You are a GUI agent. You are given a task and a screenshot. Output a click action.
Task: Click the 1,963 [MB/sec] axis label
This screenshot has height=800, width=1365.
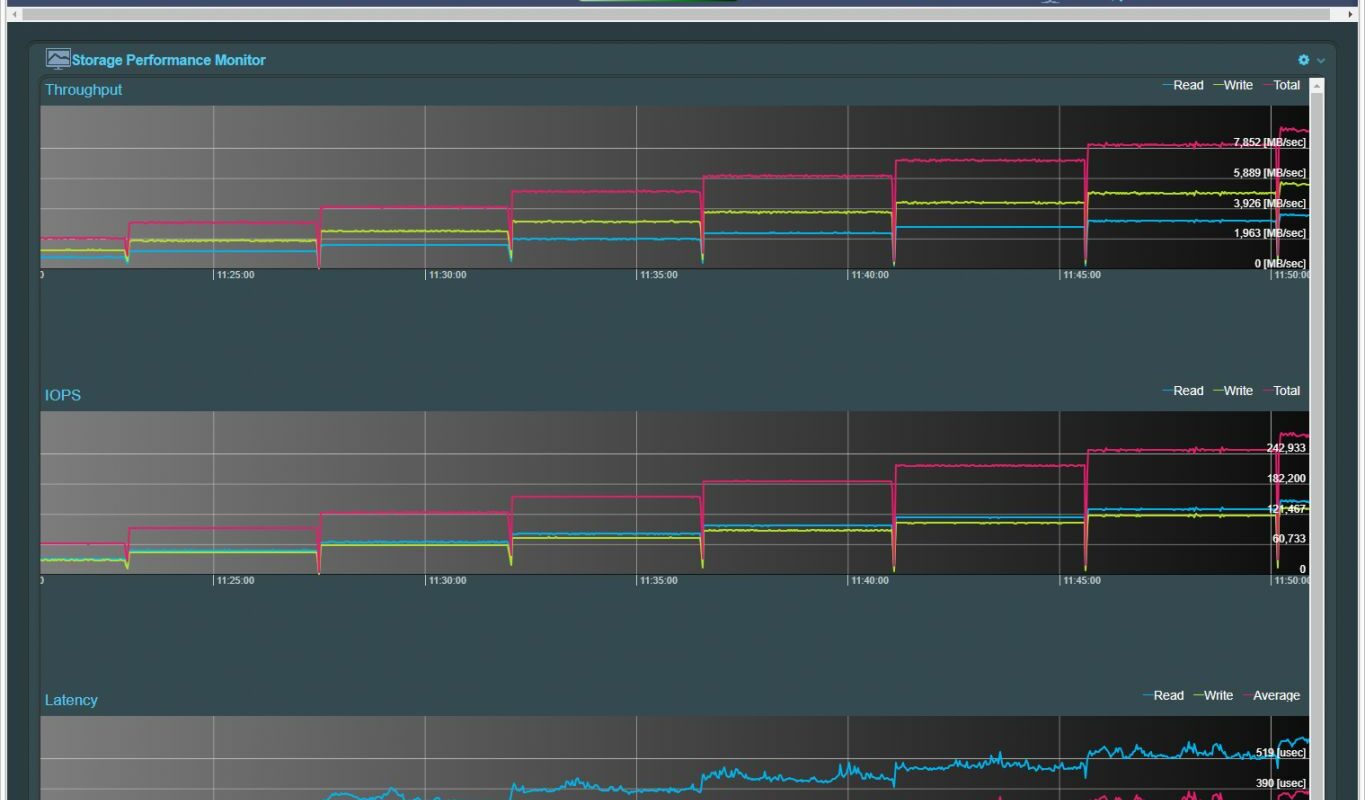pyautogui.click(x=1269, y=233)
